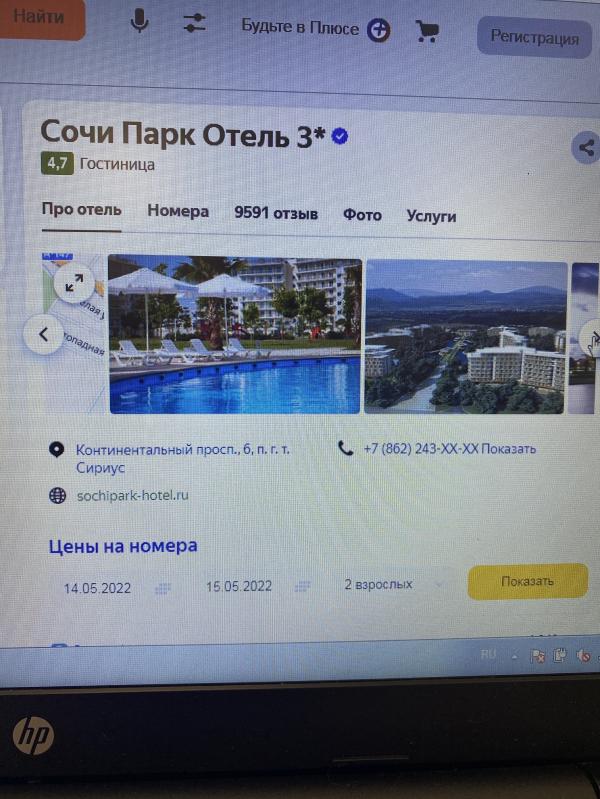The width and height of the screenshot is (600, 799).
Task: Click the yellow "Показать" prices button
Action: click(x=528, y=581)
